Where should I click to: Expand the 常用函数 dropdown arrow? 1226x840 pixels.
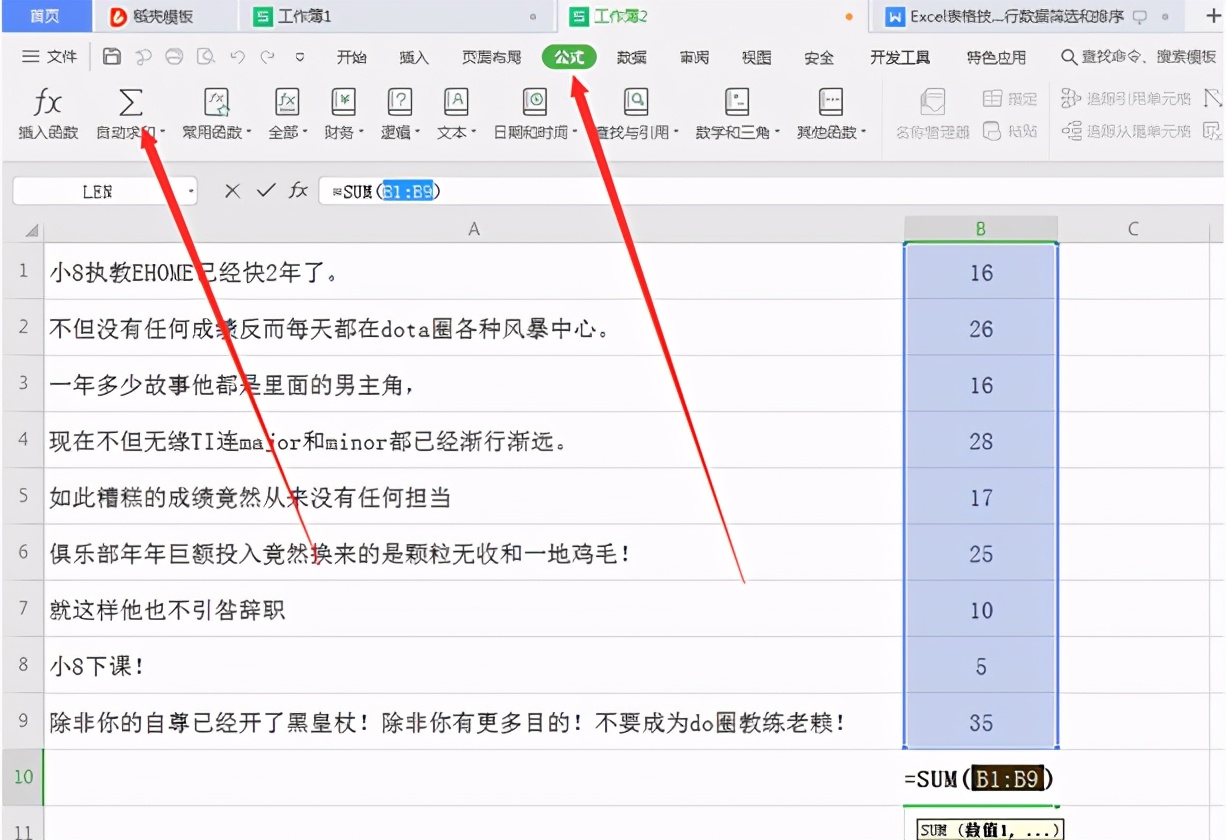point(249,132)
